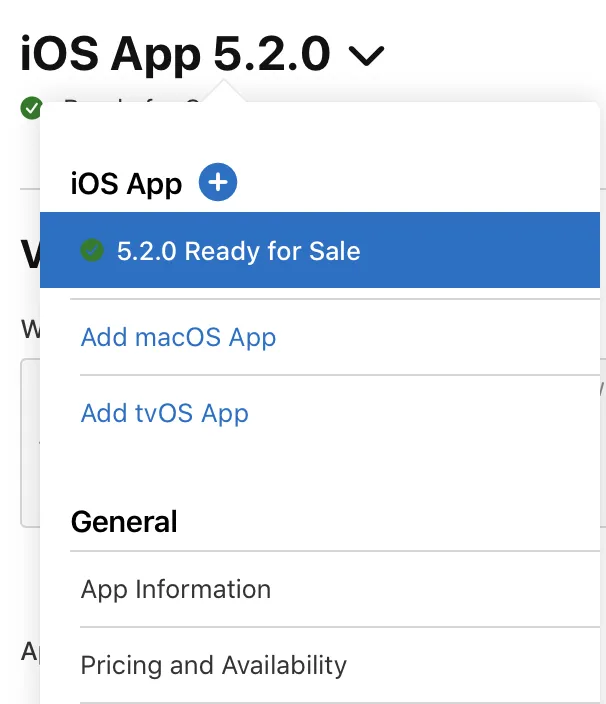606x704 pixels.
Task: Choose Add tvOS App
Action: pos(165,413)
